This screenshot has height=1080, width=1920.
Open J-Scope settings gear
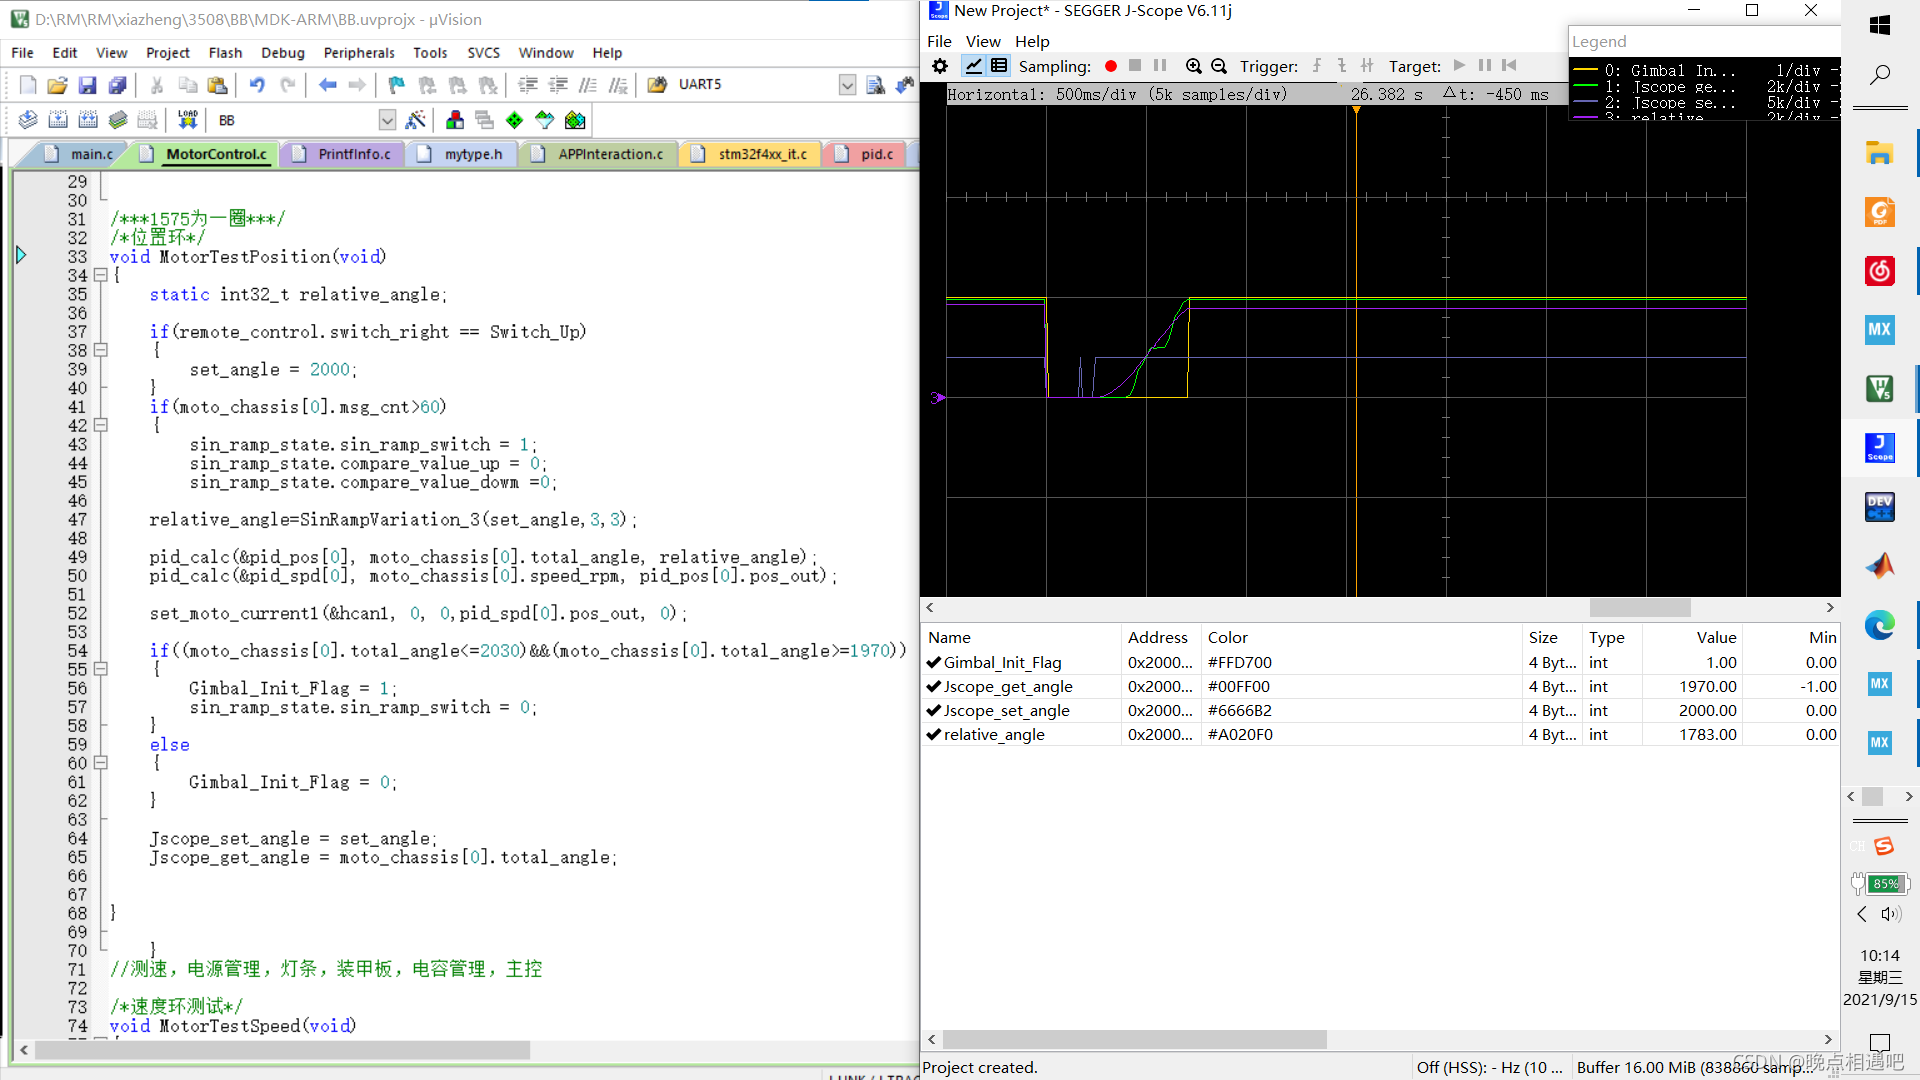tap(939, 66)
